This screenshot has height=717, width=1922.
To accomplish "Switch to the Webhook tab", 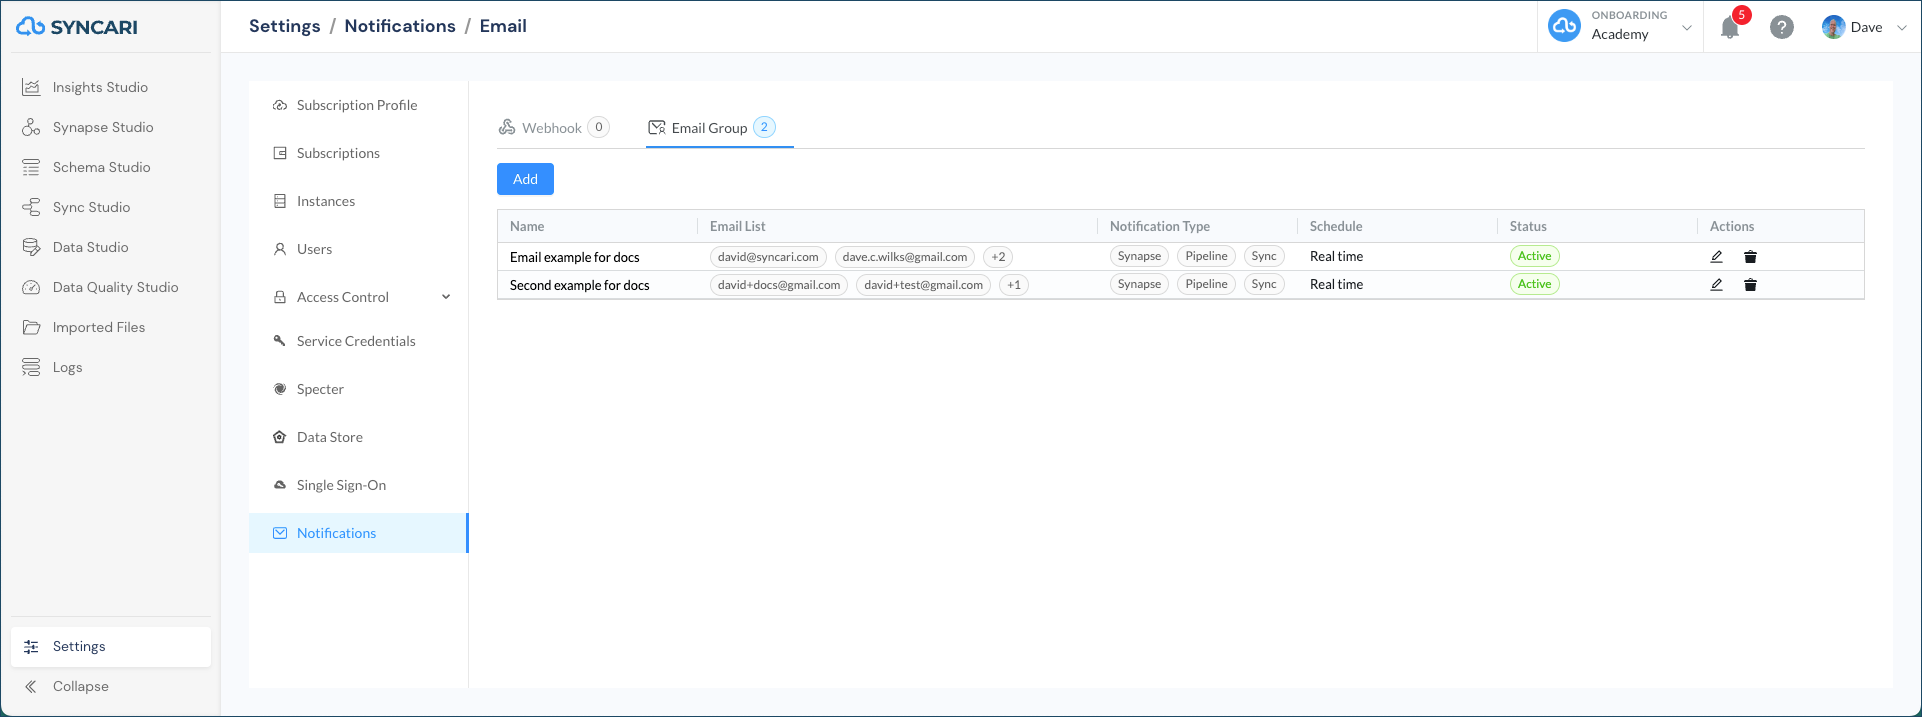I will click(553, 128).
